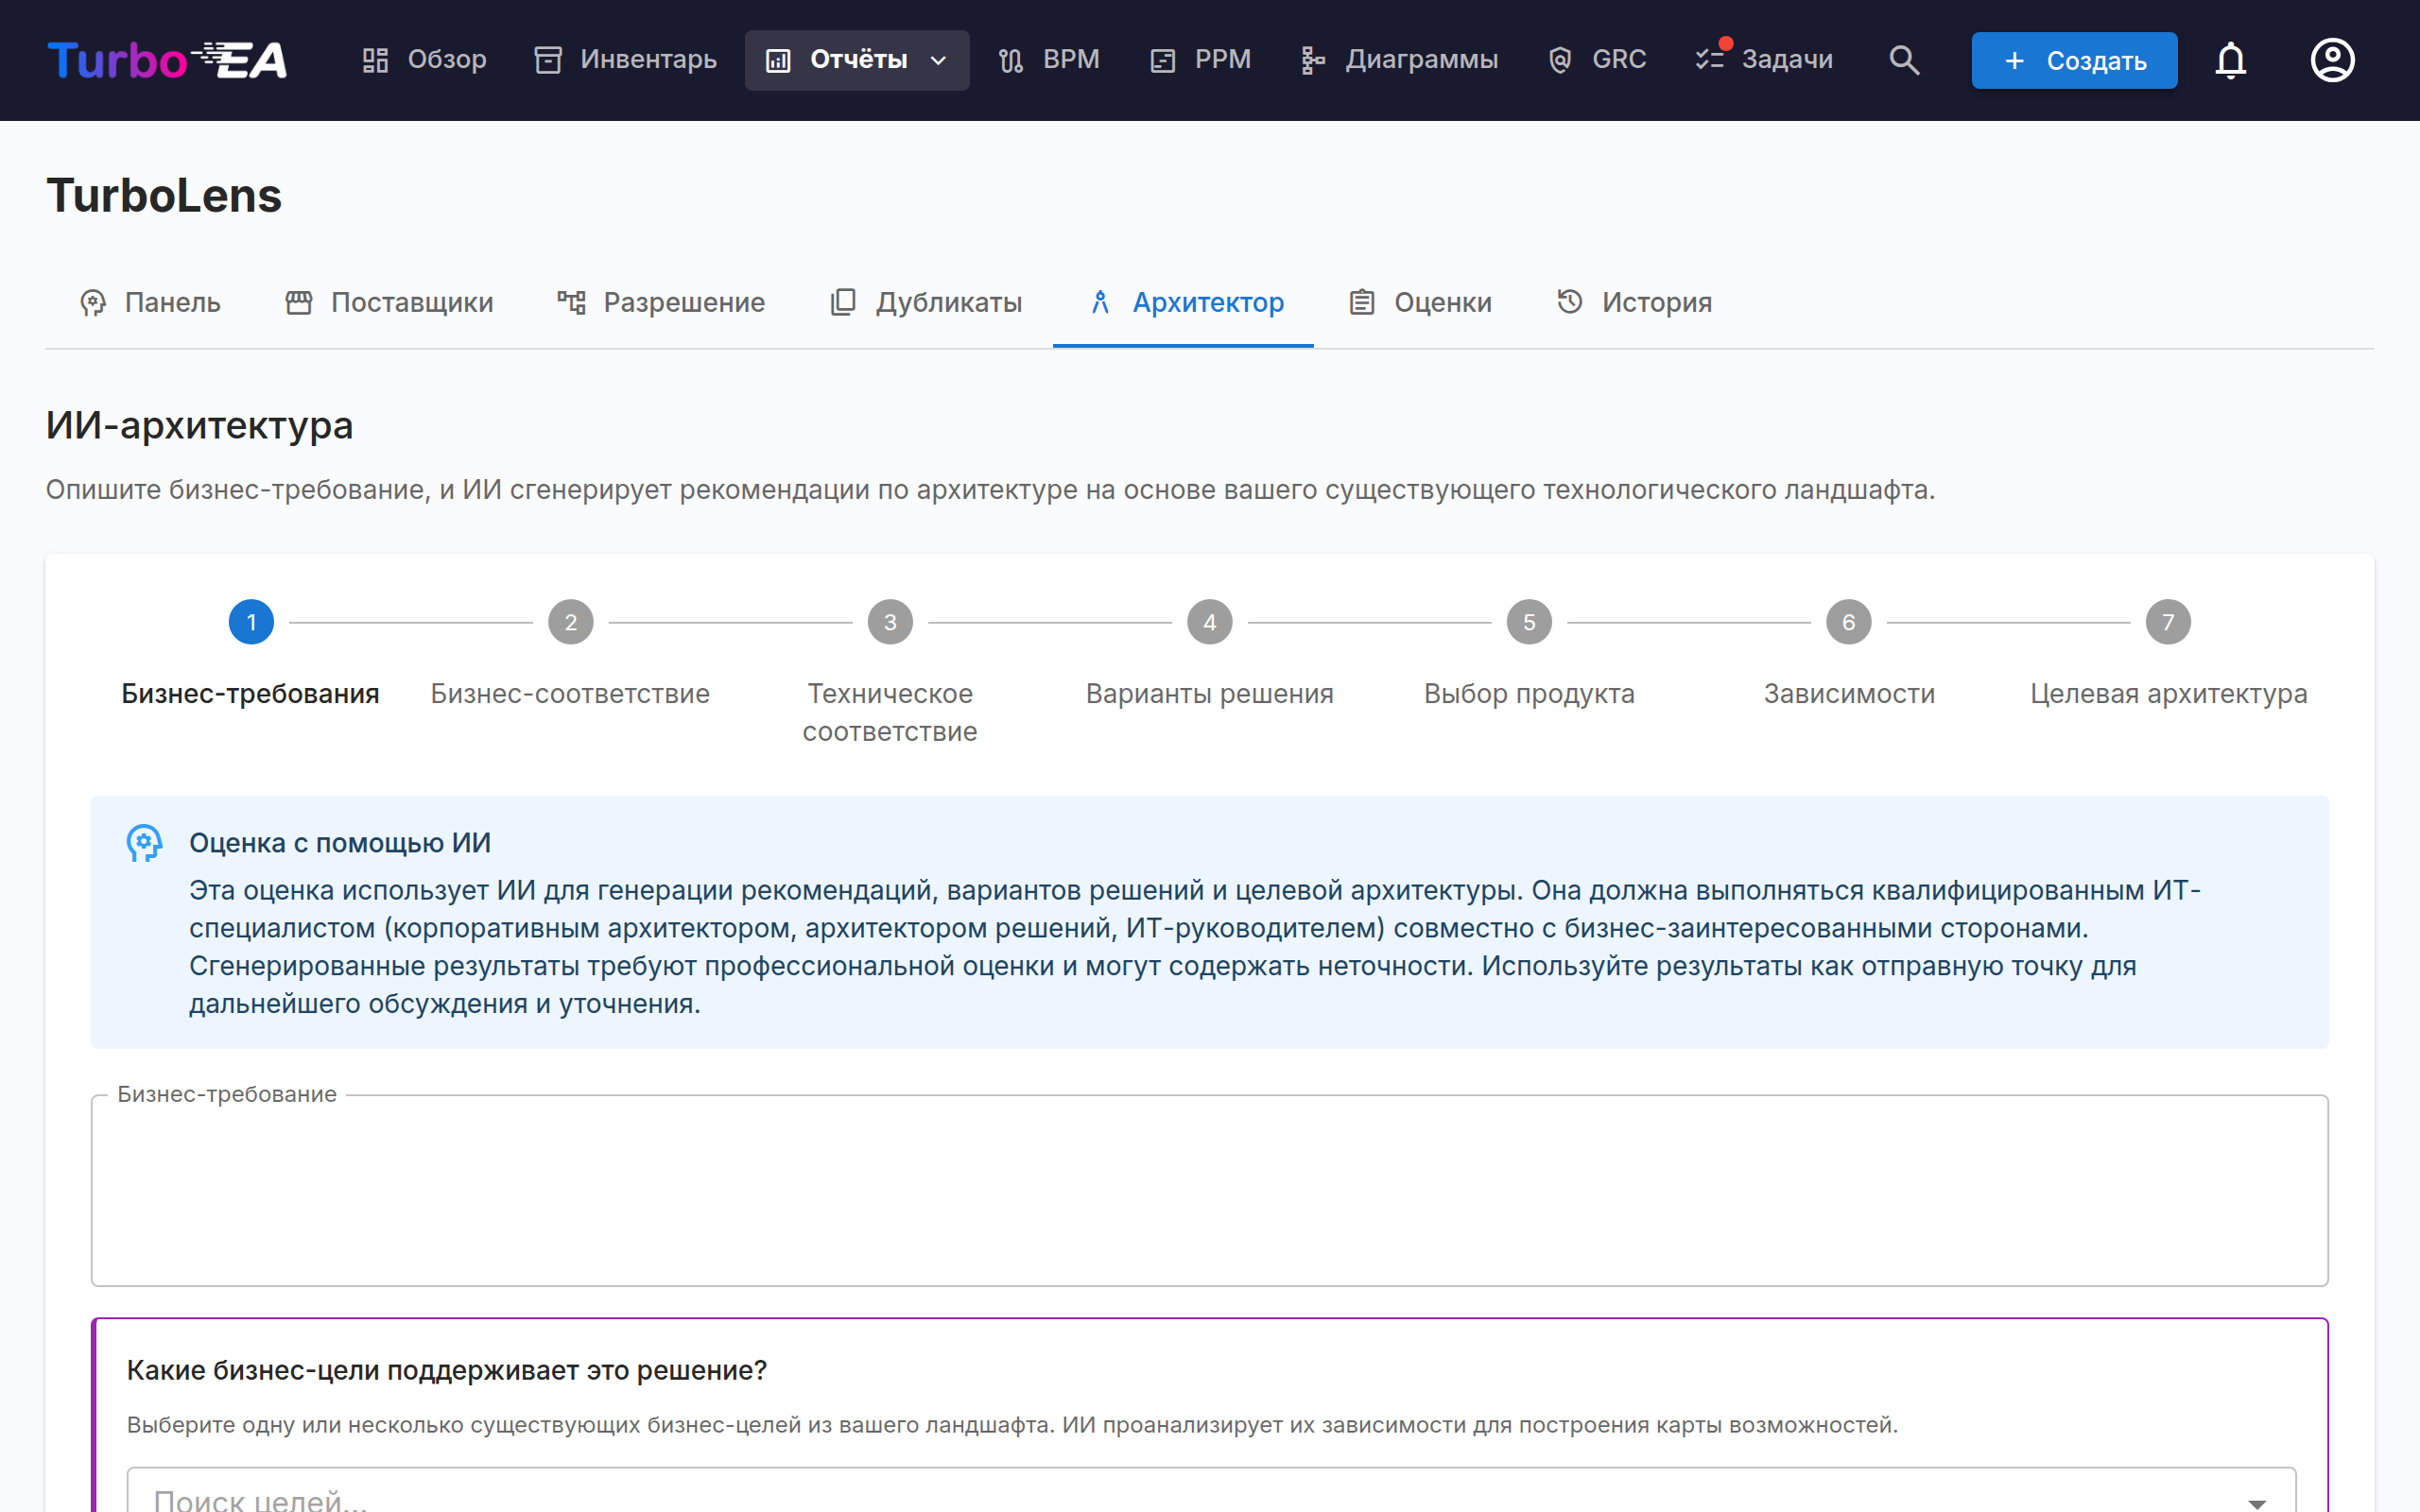Open notifications bell
The height and width of the screenshot is (1512, 2420).
[x=2230, y=60]
